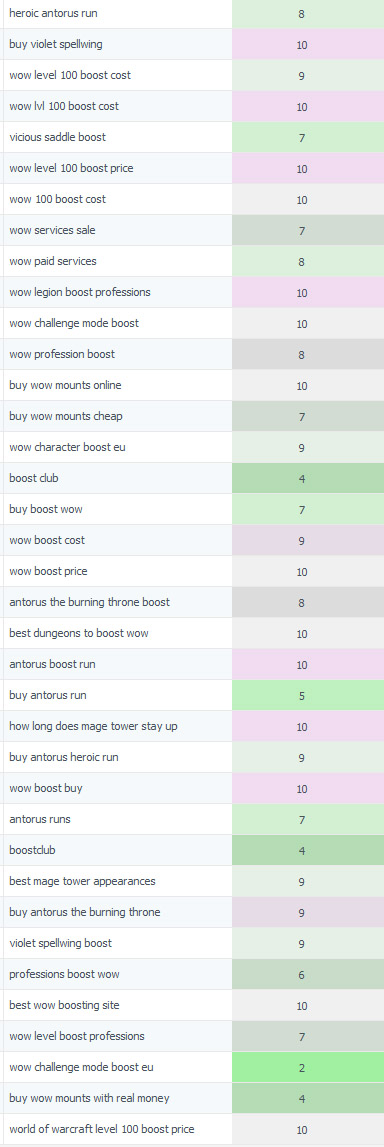Select 'wow legion boost professions' row
Image resolution: width=384 pixels, height=1147 pixels.
[193, 293]
